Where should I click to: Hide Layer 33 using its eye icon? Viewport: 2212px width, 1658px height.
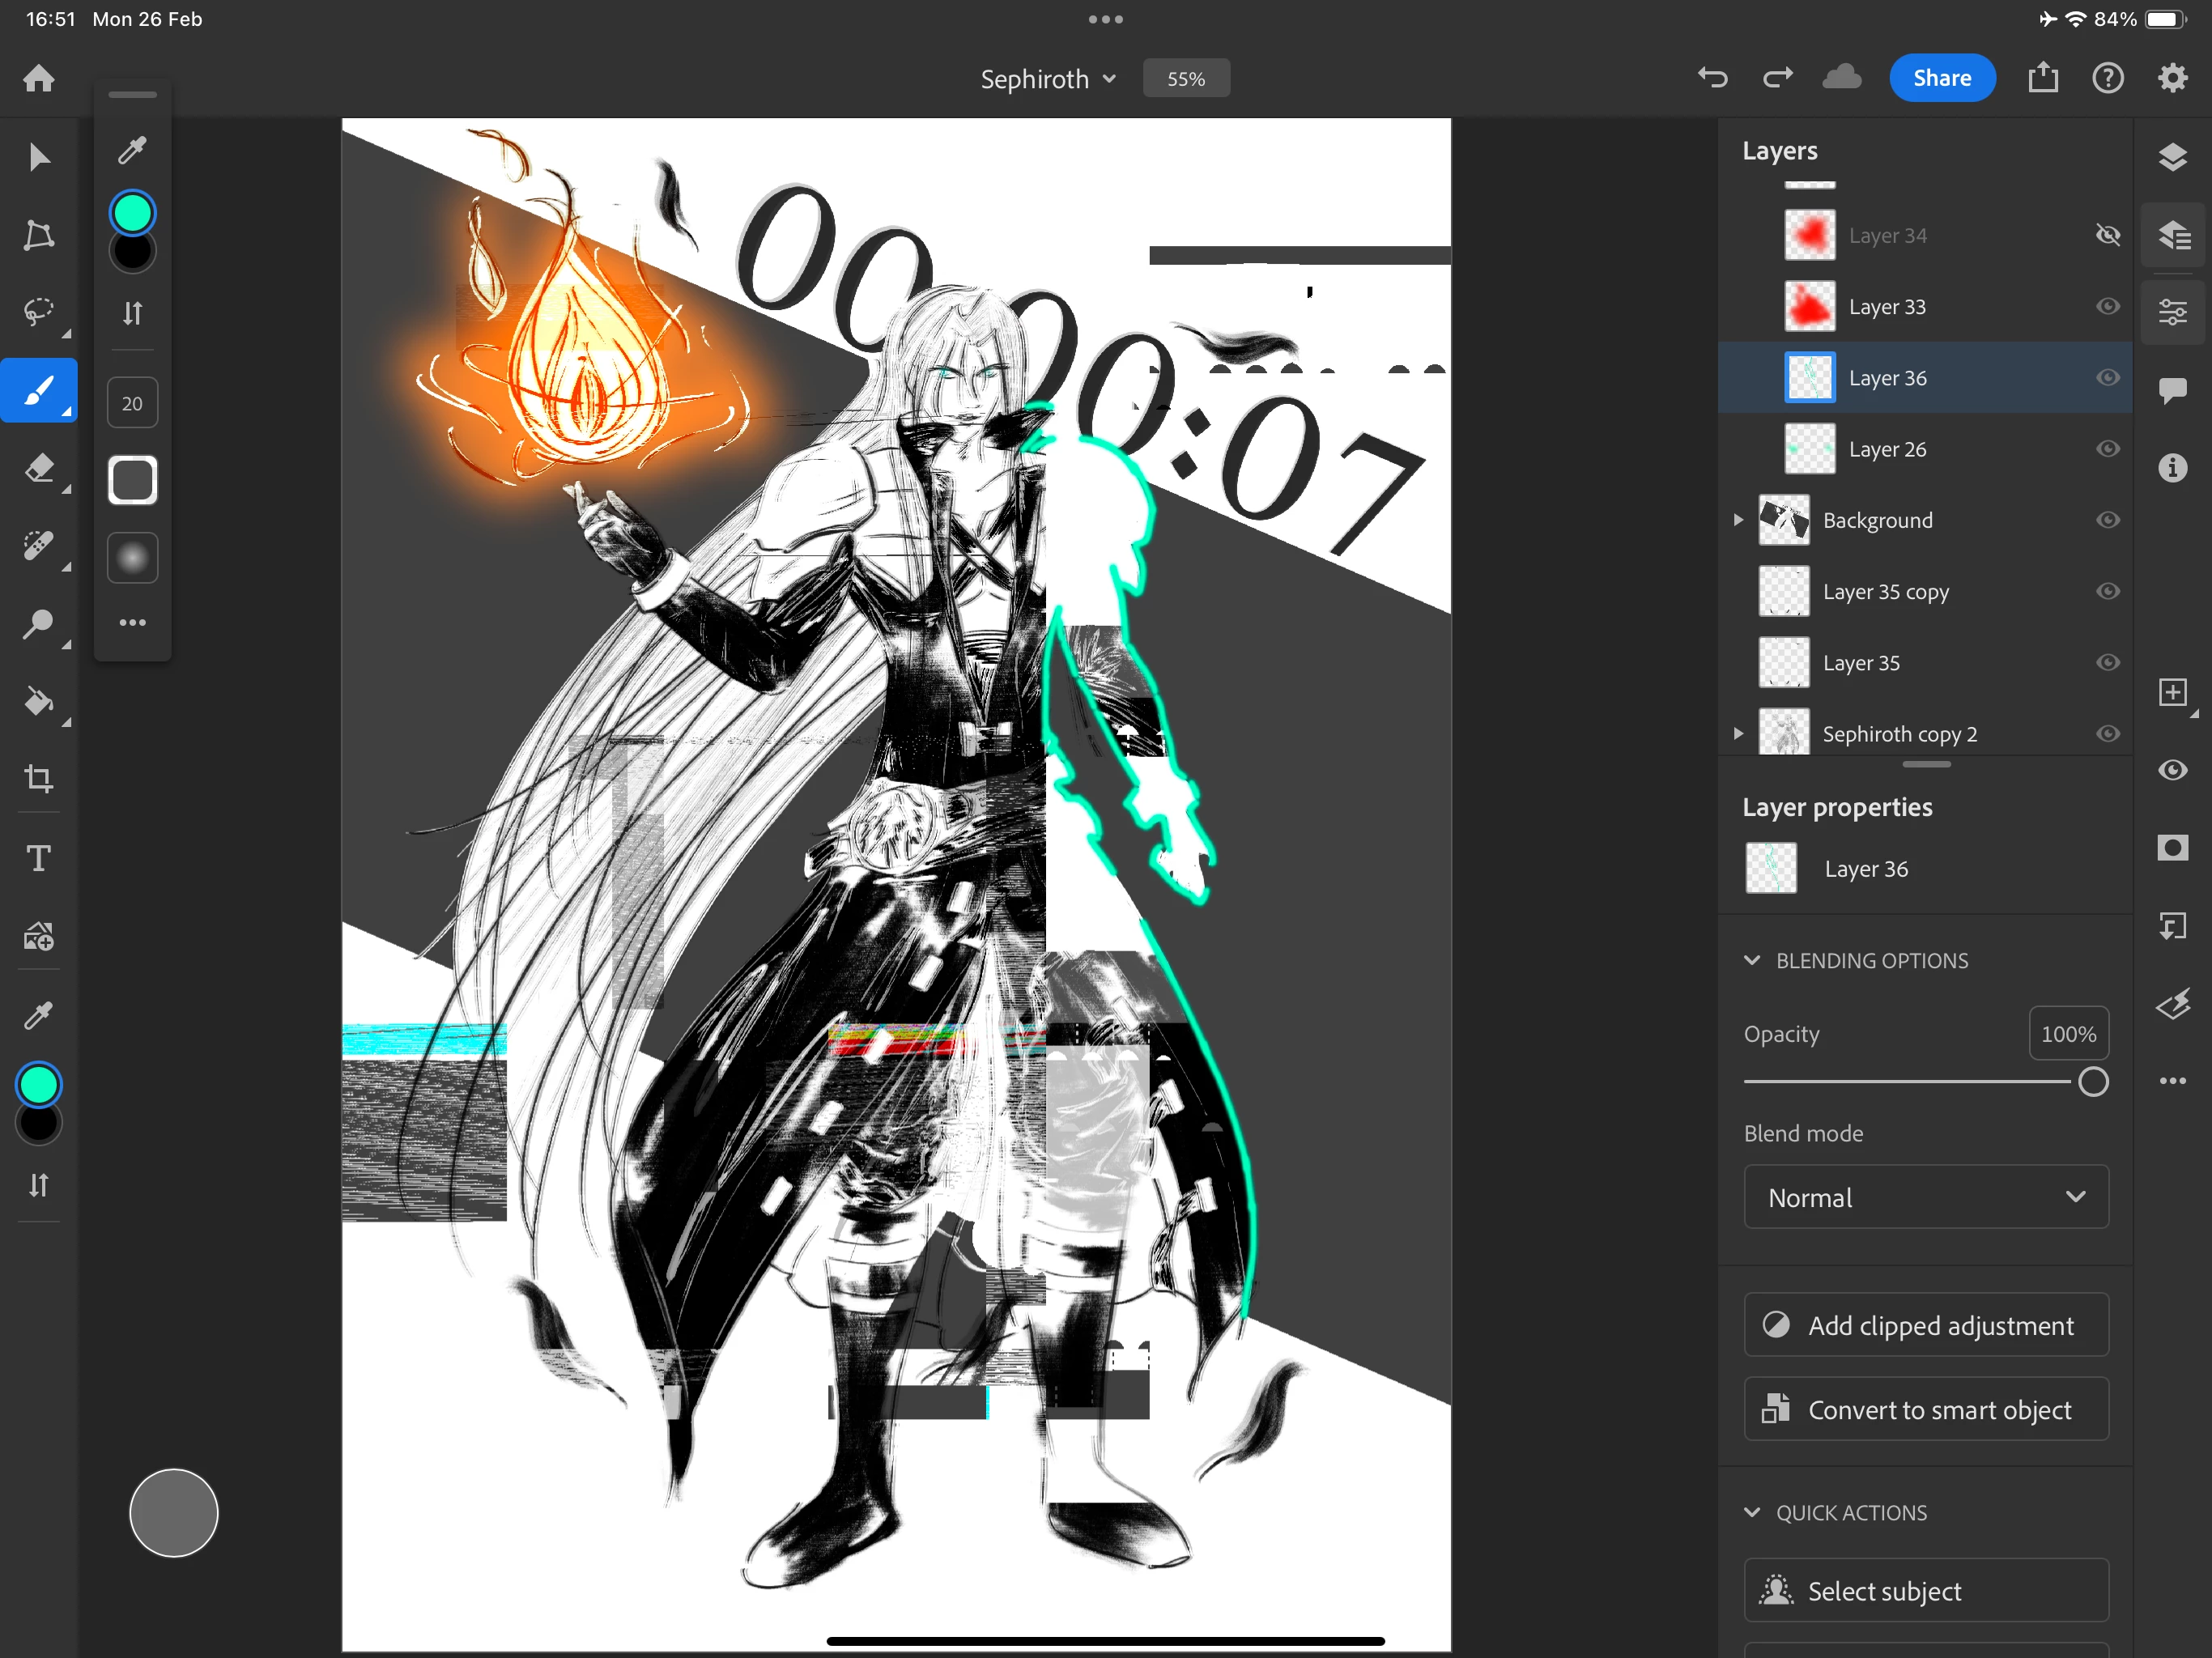(2107, 307)
